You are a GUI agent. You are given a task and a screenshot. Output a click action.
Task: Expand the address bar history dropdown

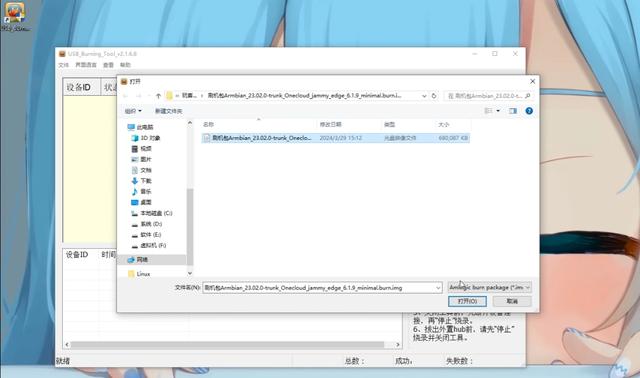pos(424,96)
